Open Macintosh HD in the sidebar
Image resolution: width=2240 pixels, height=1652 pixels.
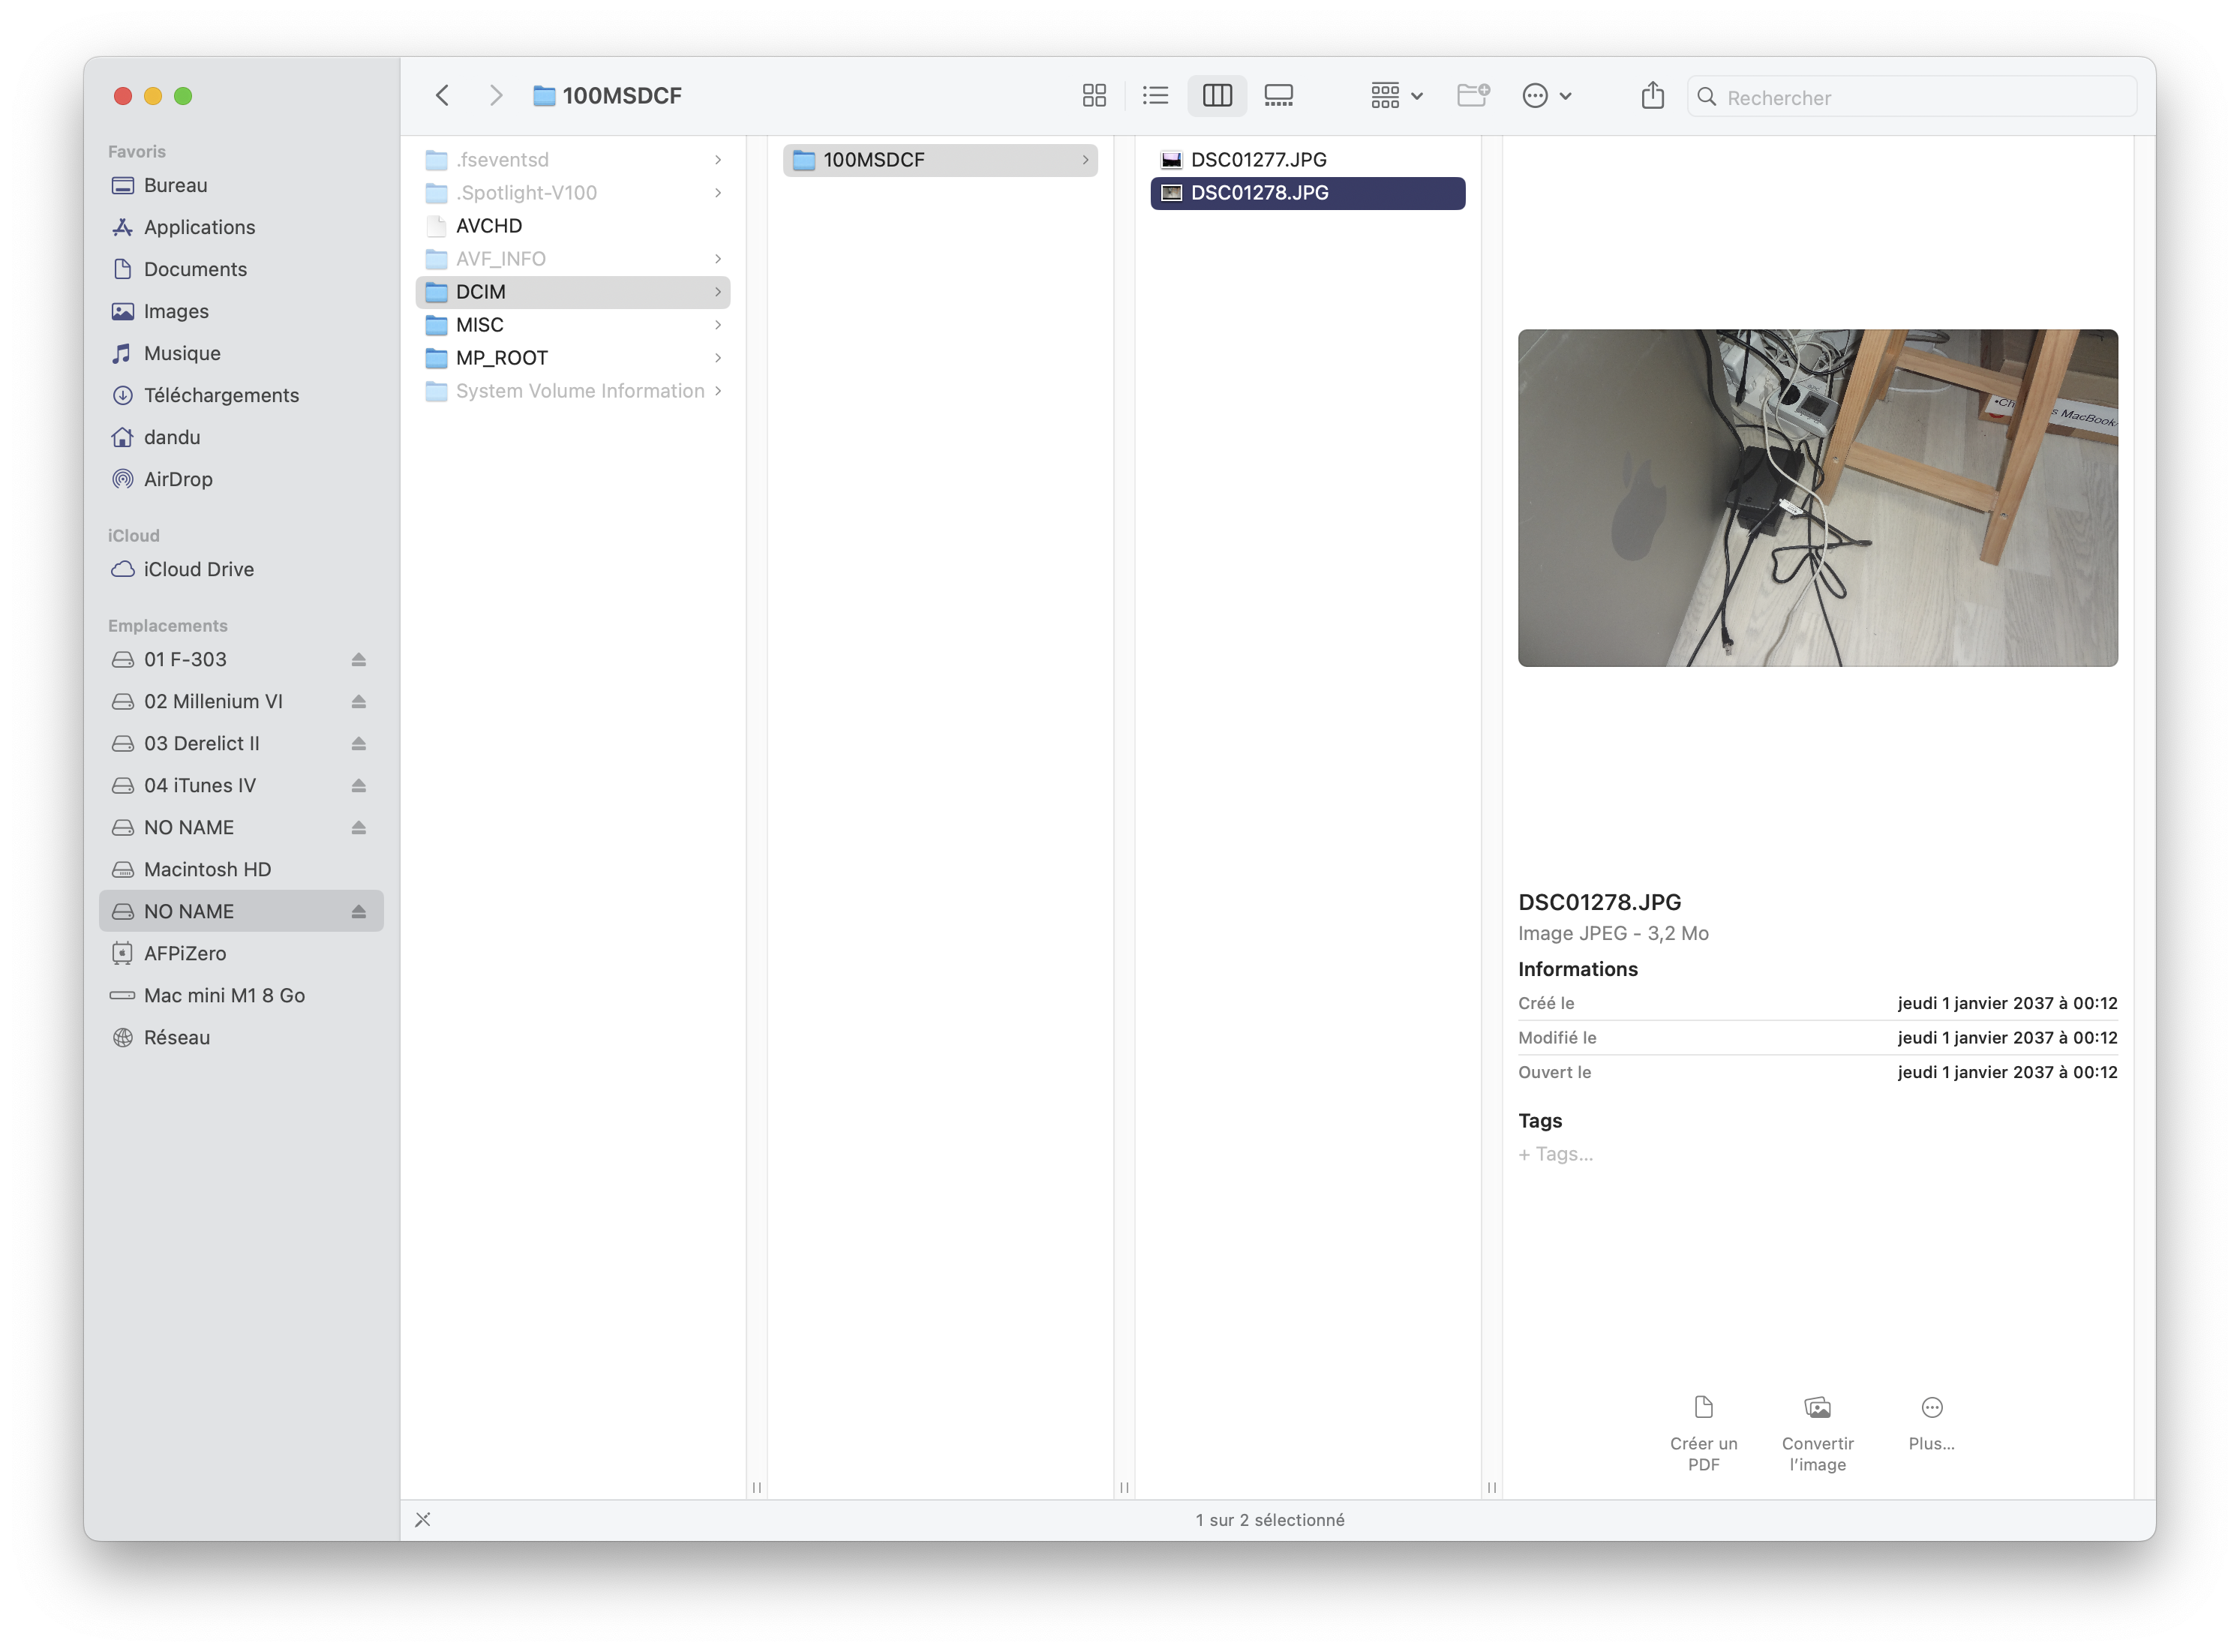point(241,869)
